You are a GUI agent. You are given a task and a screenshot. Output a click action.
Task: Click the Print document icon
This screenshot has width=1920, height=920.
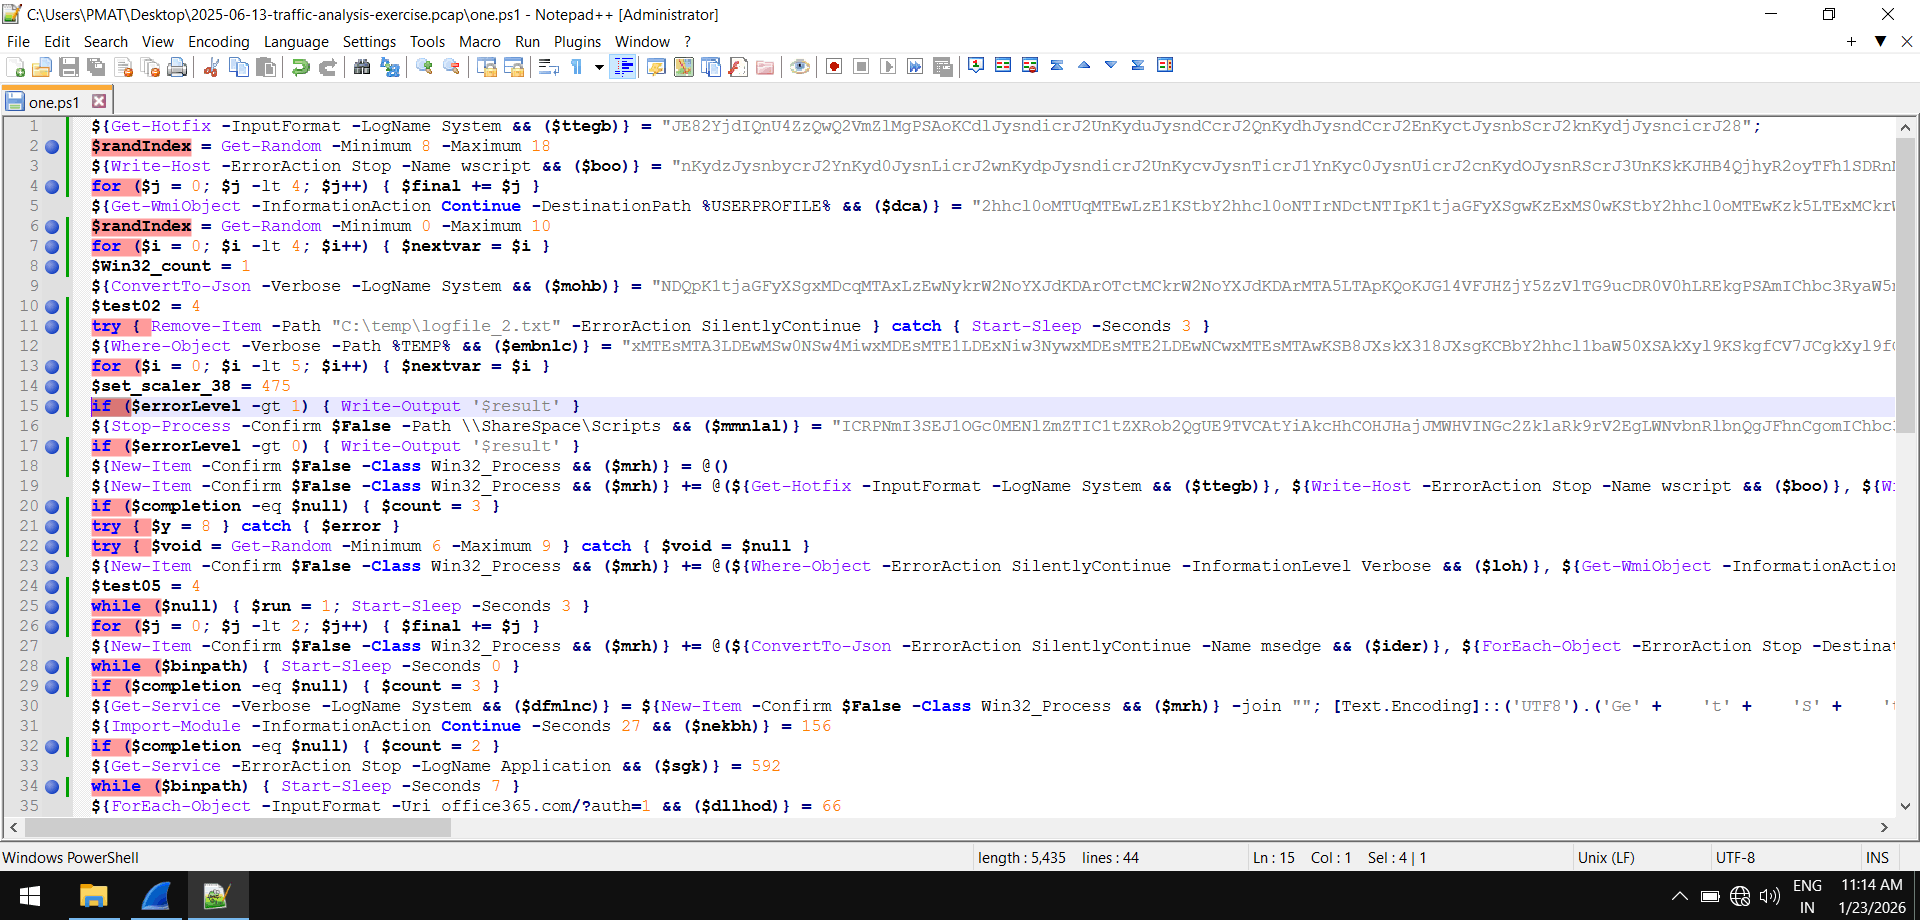(x=177, y=66)
